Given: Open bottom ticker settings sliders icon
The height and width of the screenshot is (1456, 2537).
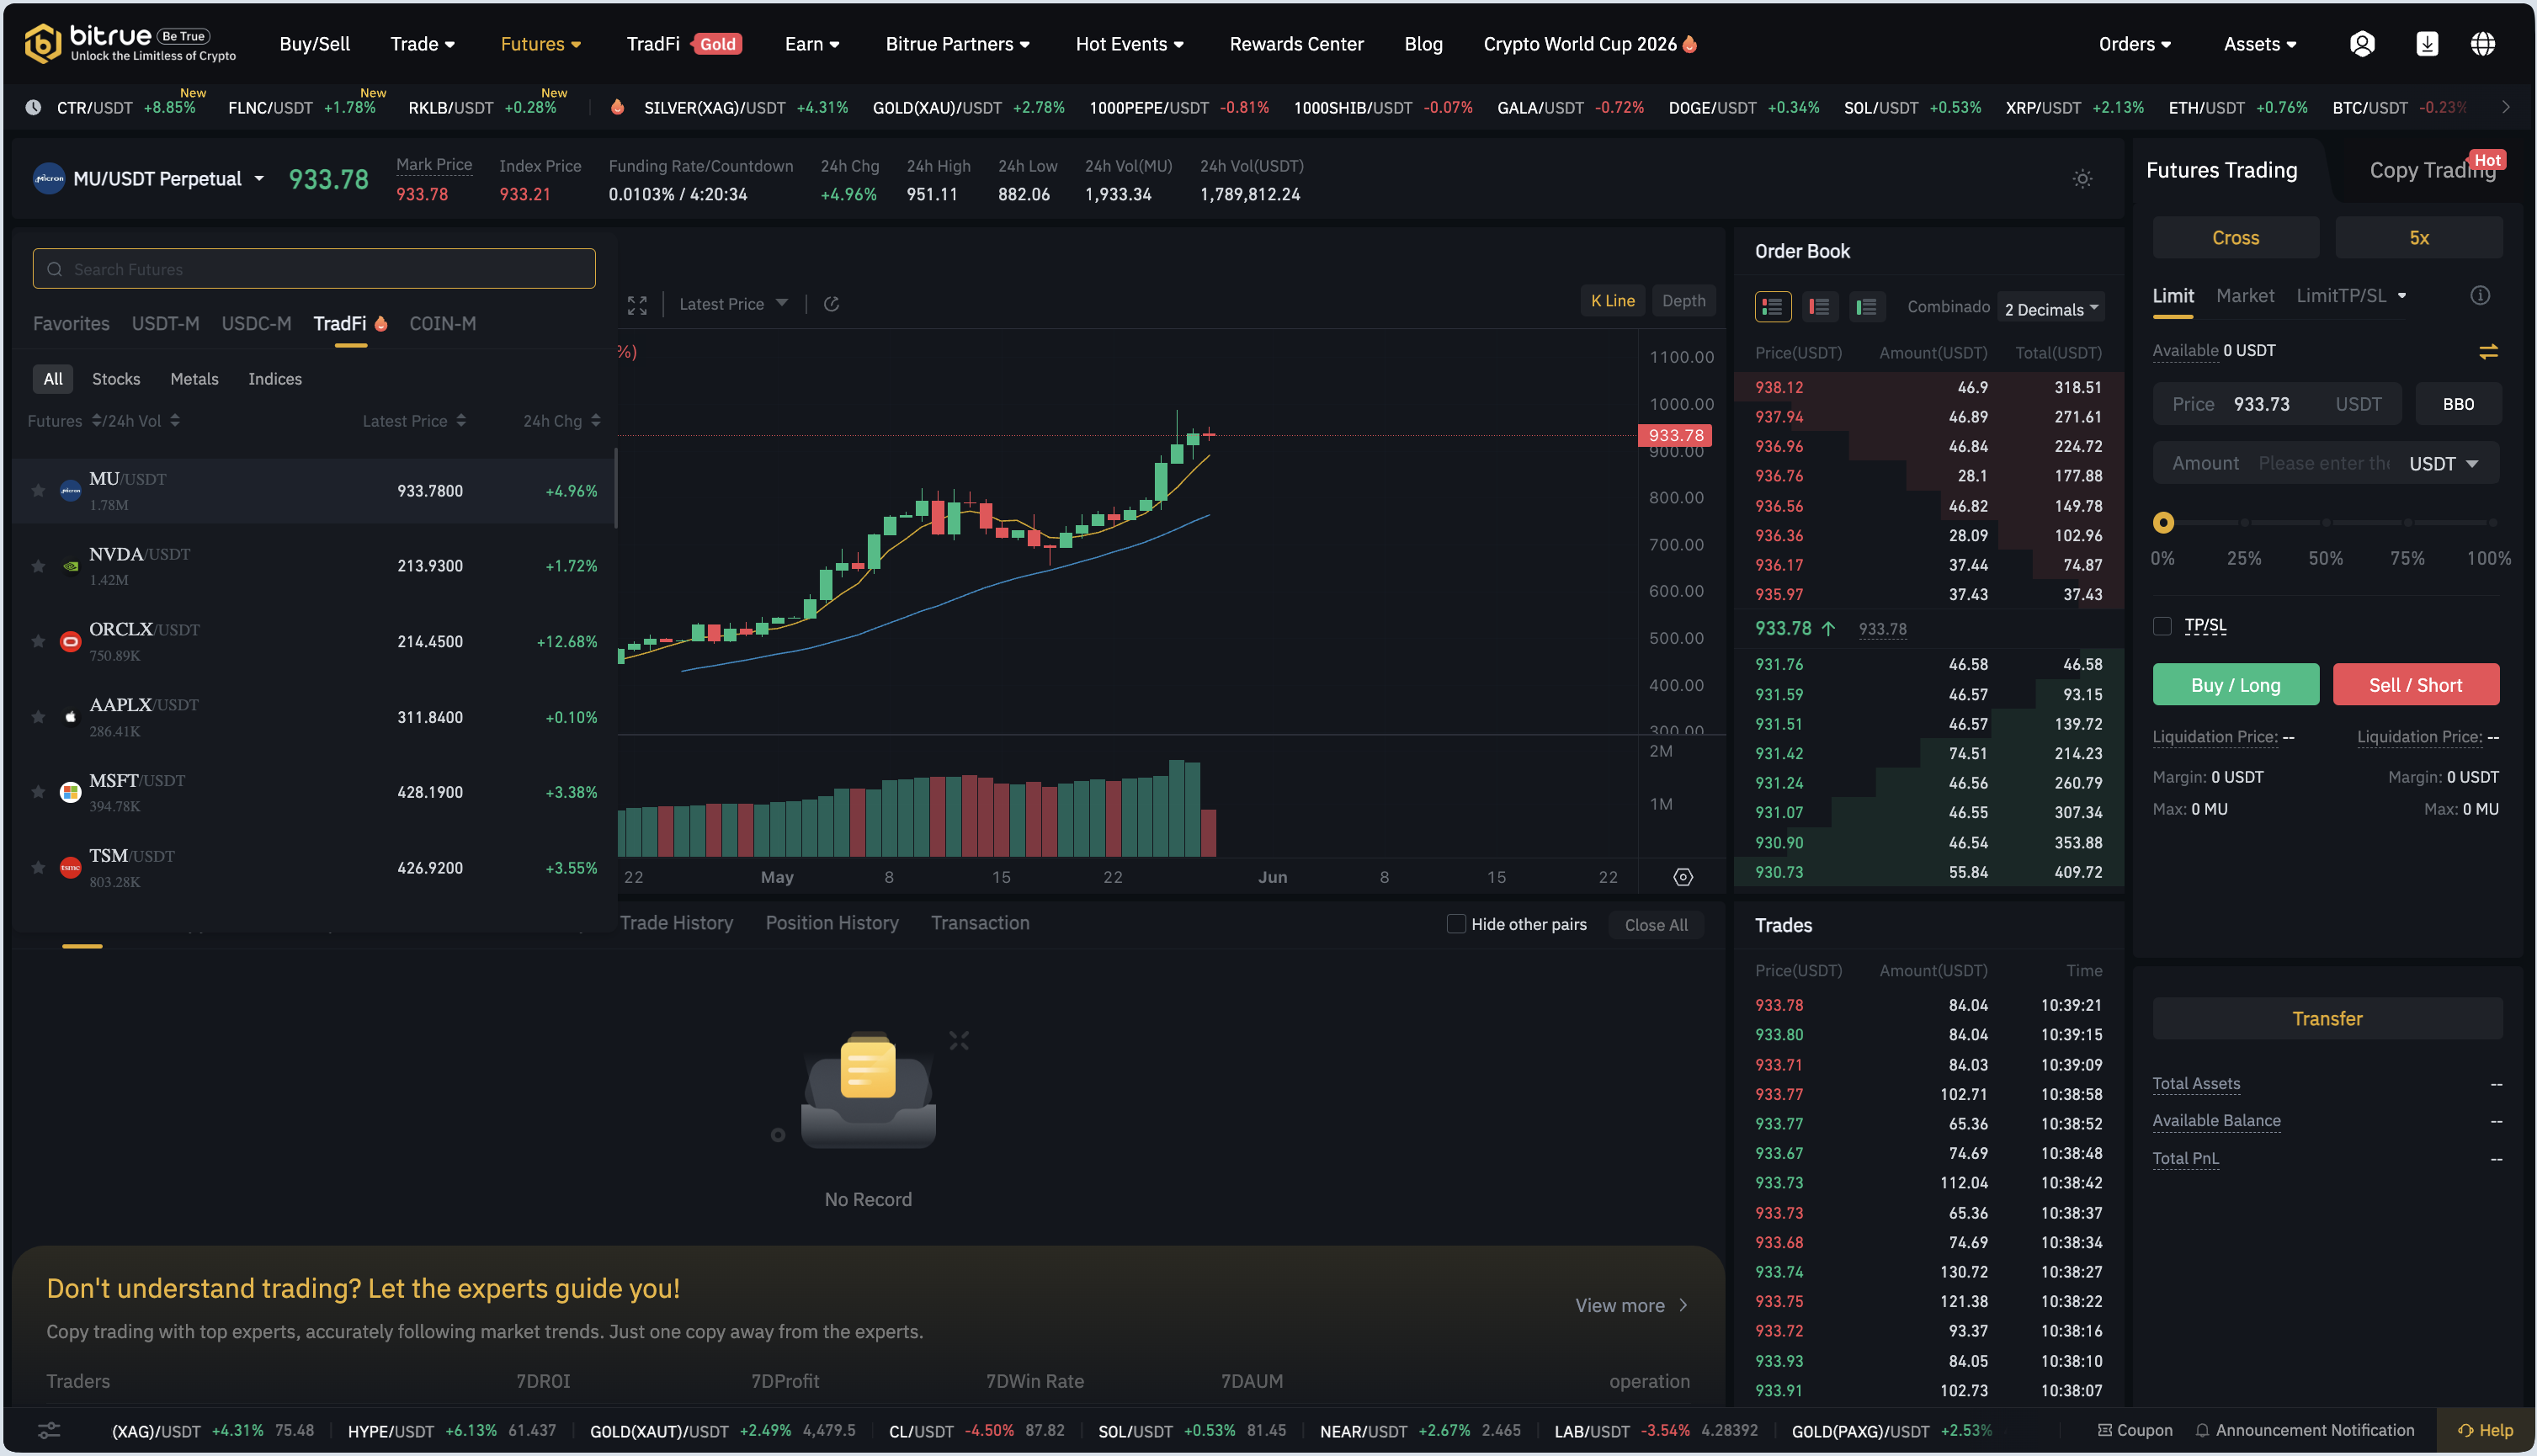Looking at the screenshot, I should pyautogui.click(x=49, y=1431).
